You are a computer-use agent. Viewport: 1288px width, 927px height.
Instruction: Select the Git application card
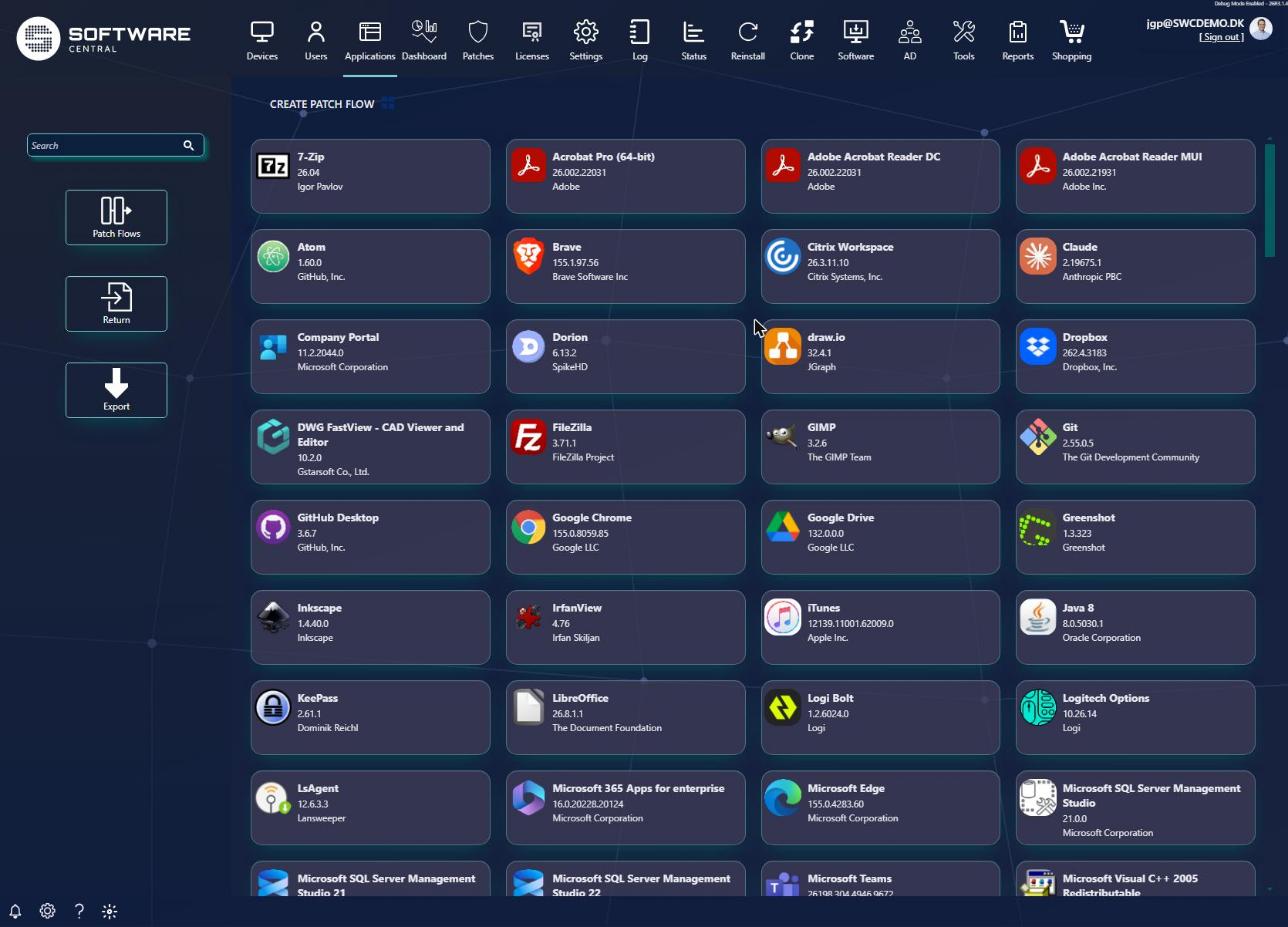tap(1135, 447)
